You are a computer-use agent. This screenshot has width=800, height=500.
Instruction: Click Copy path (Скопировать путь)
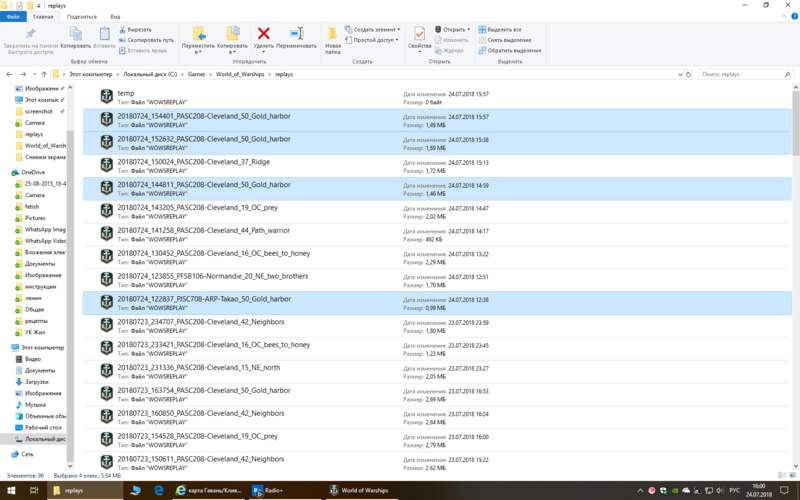[x=146, y=40]
